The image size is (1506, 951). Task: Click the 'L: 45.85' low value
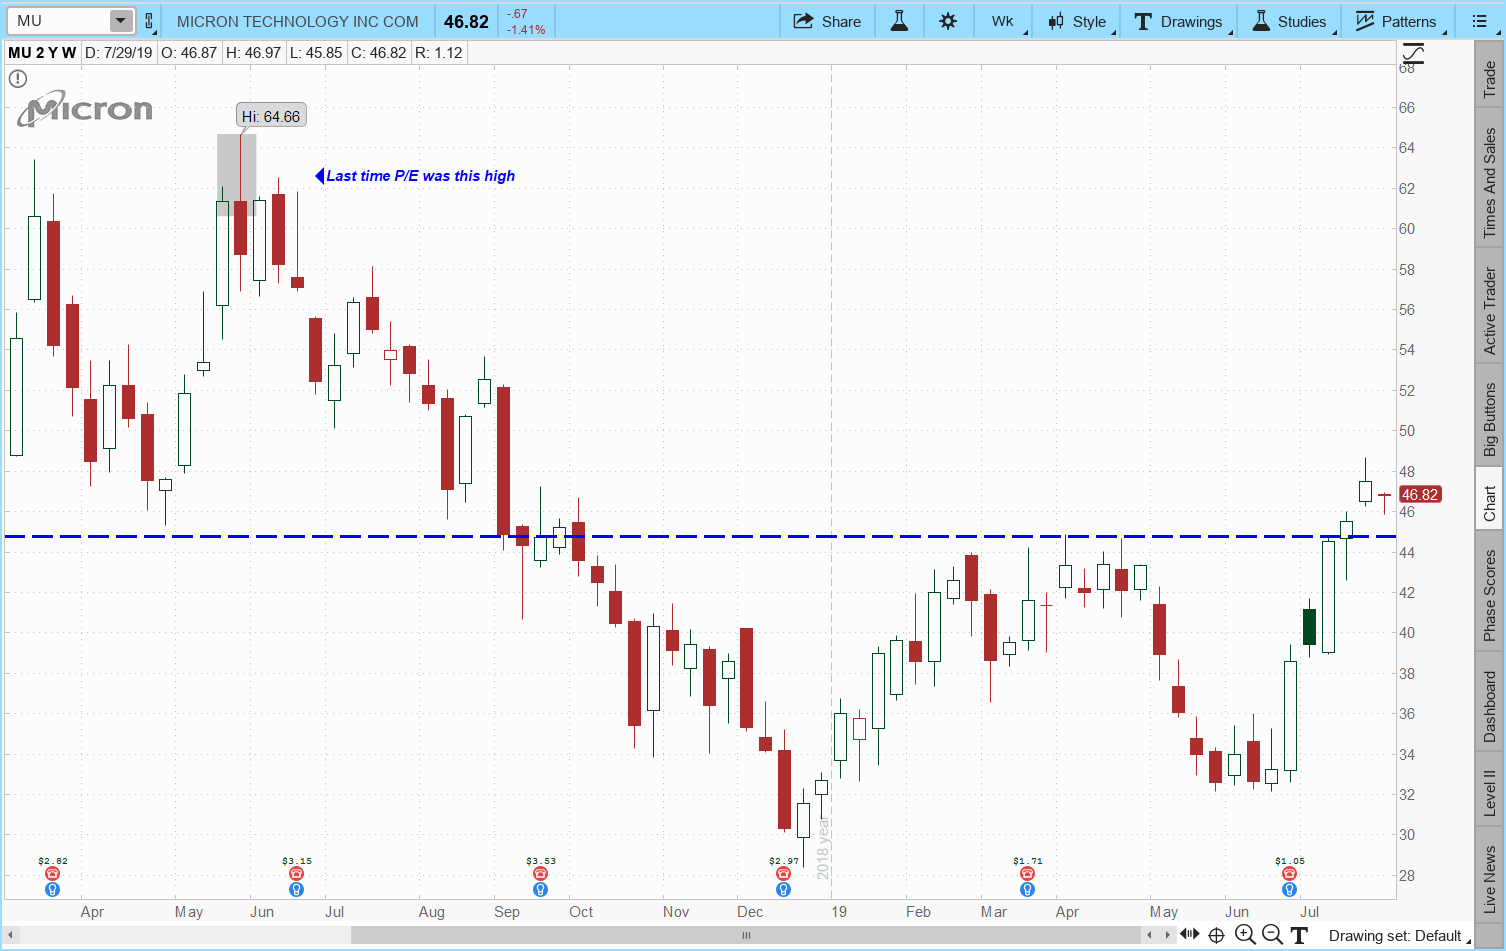[316, 52]
